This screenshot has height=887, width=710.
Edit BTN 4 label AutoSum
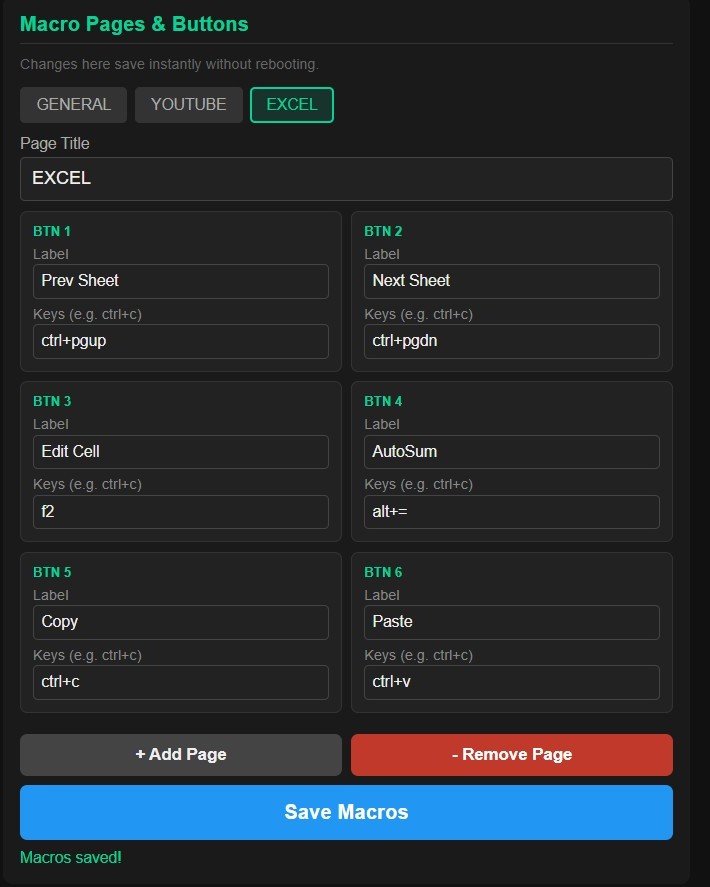pyautogui.click(x=512, y=451)
